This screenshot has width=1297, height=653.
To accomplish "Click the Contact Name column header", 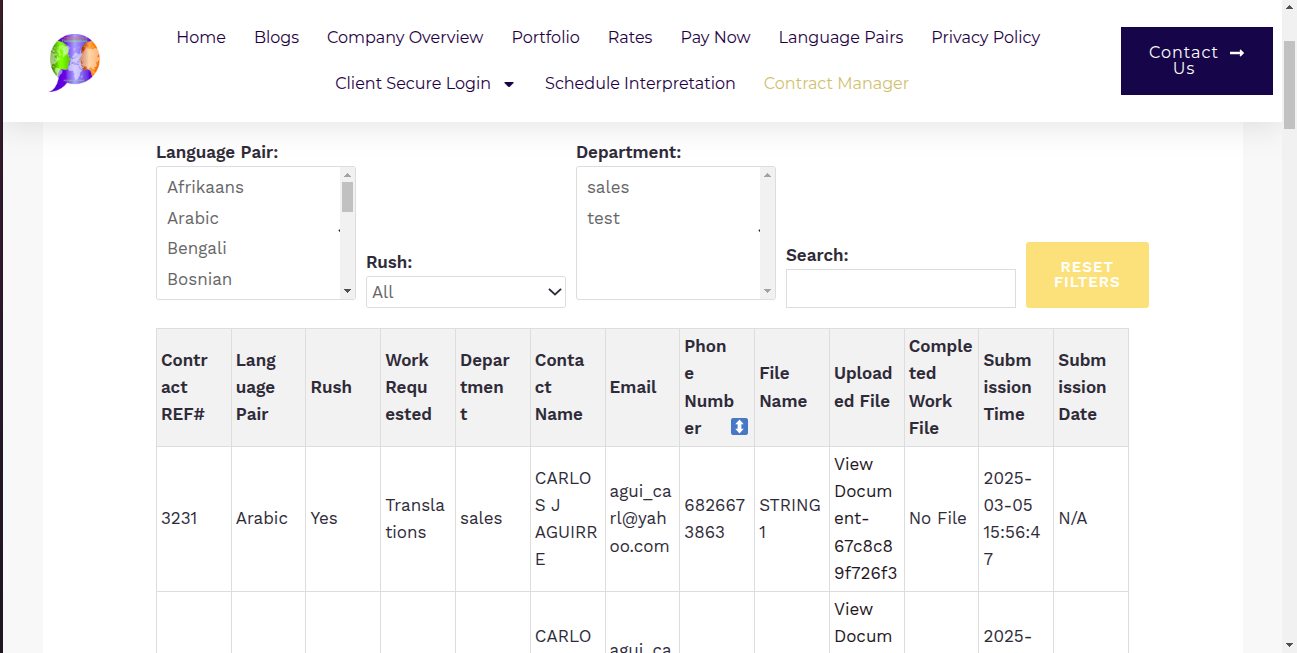I will coord(568,387).
